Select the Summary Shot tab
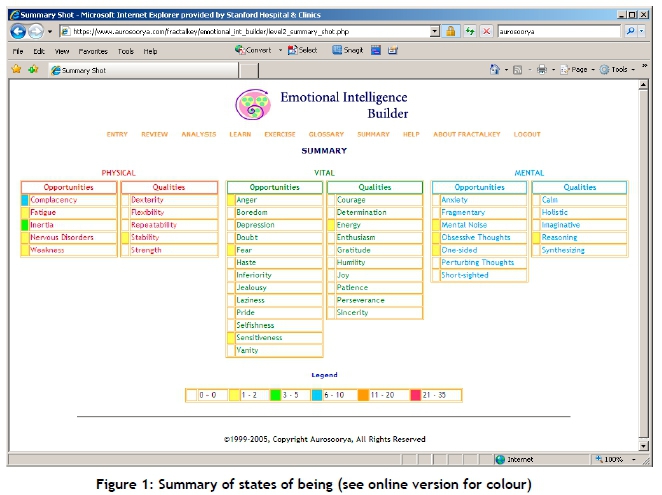Viewport: 662px width, 495px height. tap(83, 70)
